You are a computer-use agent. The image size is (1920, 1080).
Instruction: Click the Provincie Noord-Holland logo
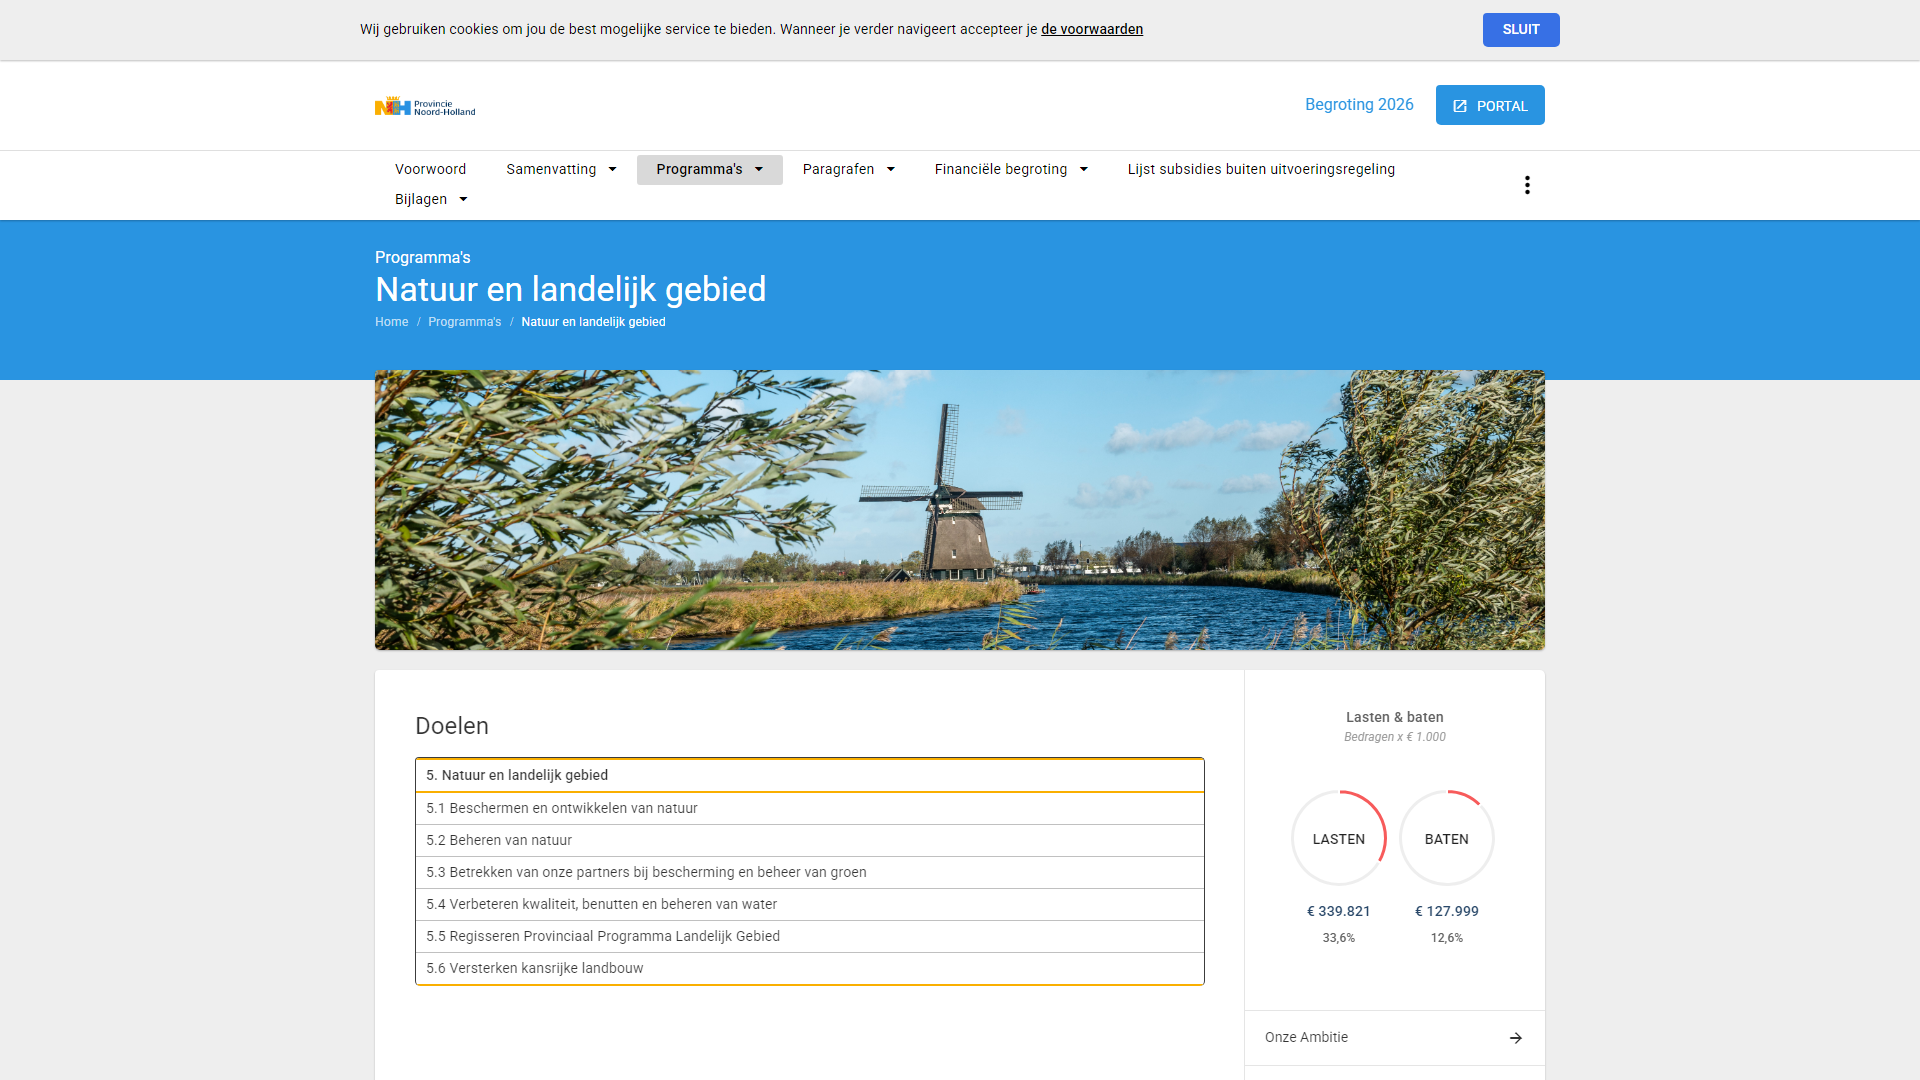point(425,106)
